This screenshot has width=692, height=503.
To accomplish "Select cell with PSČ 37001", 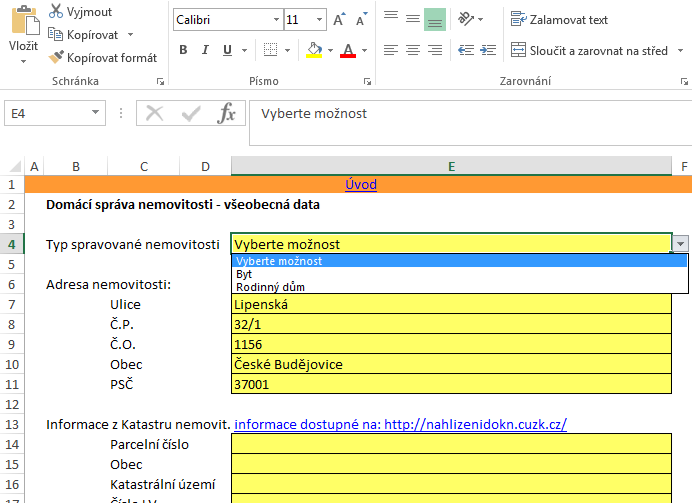I will pyautogui.click(x=451, y=384).
